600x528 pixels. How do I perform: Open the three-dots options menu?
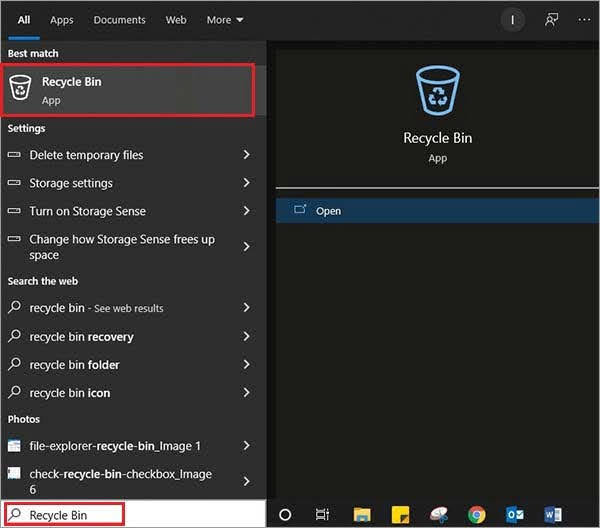(584, 20)
